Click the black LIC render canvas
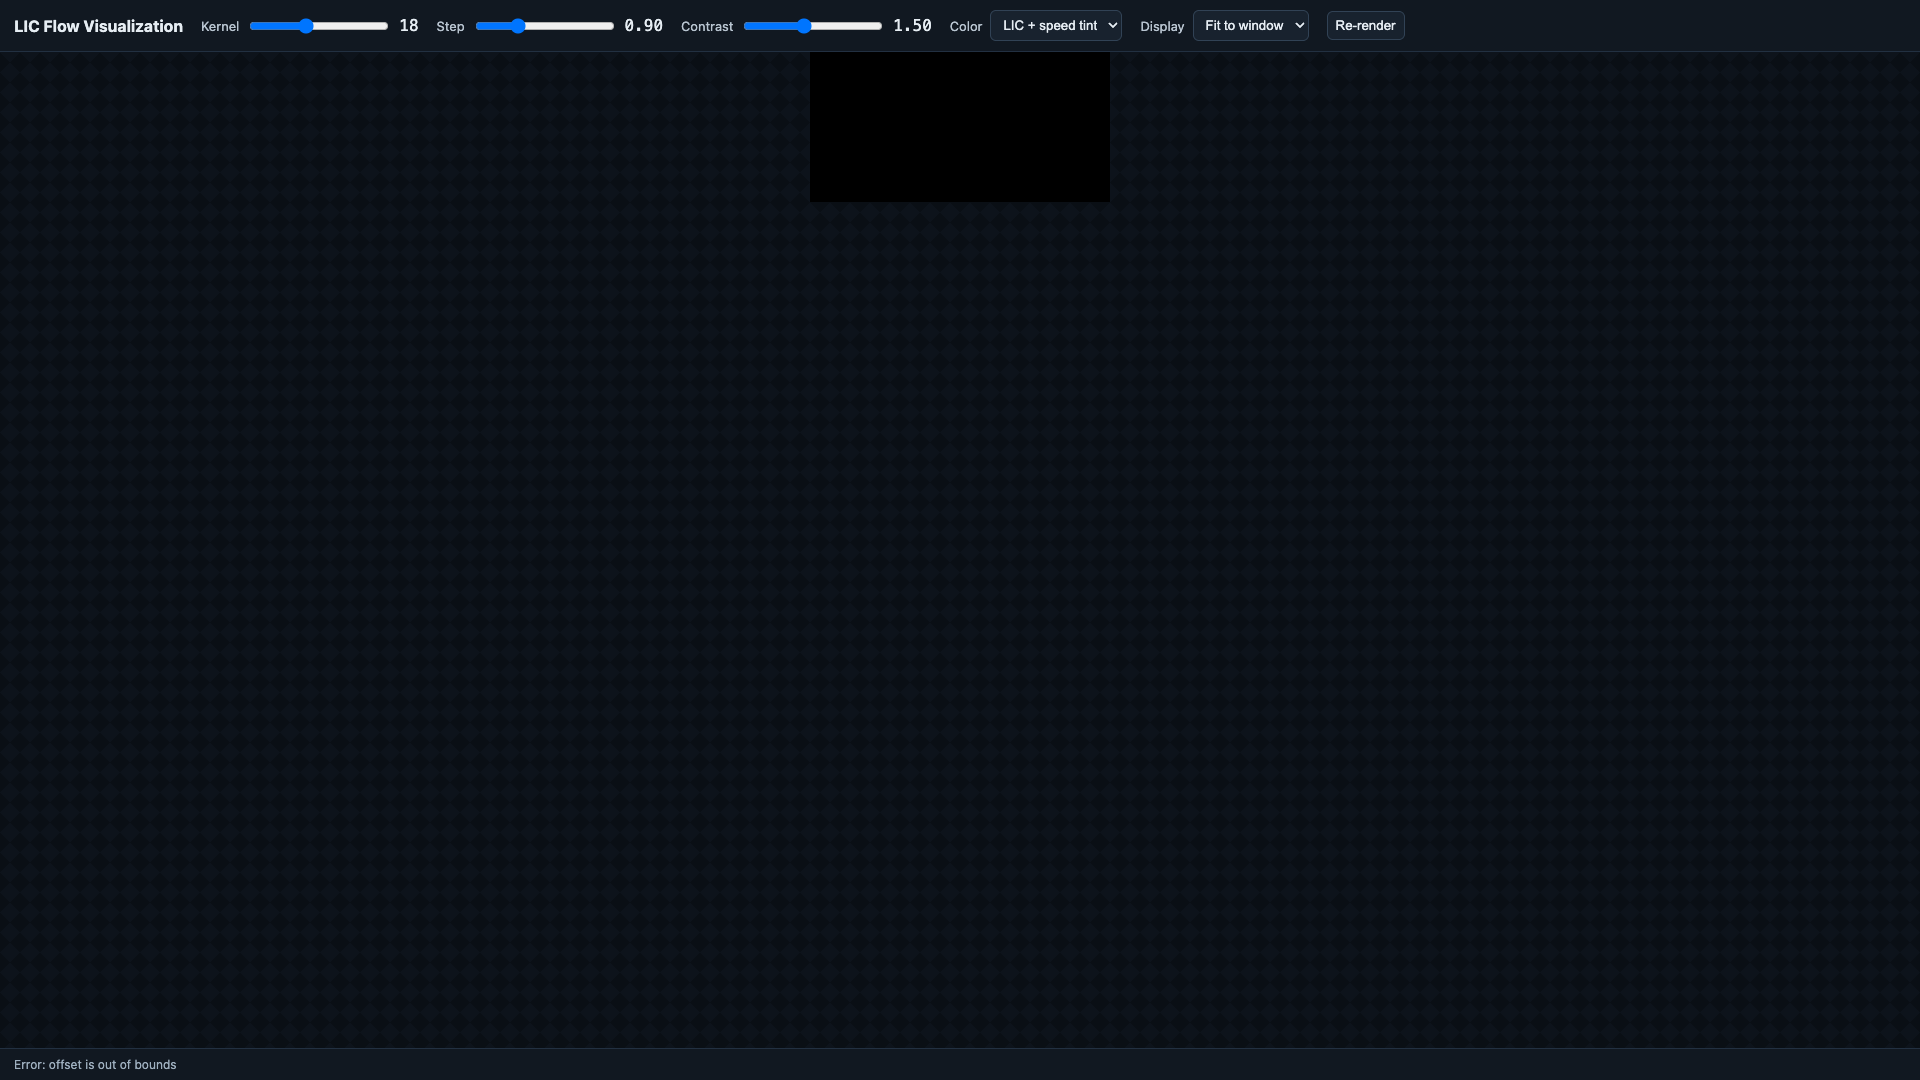Screen dimensions: 1920x1080 pyautogui.click(x=960, y=127)
